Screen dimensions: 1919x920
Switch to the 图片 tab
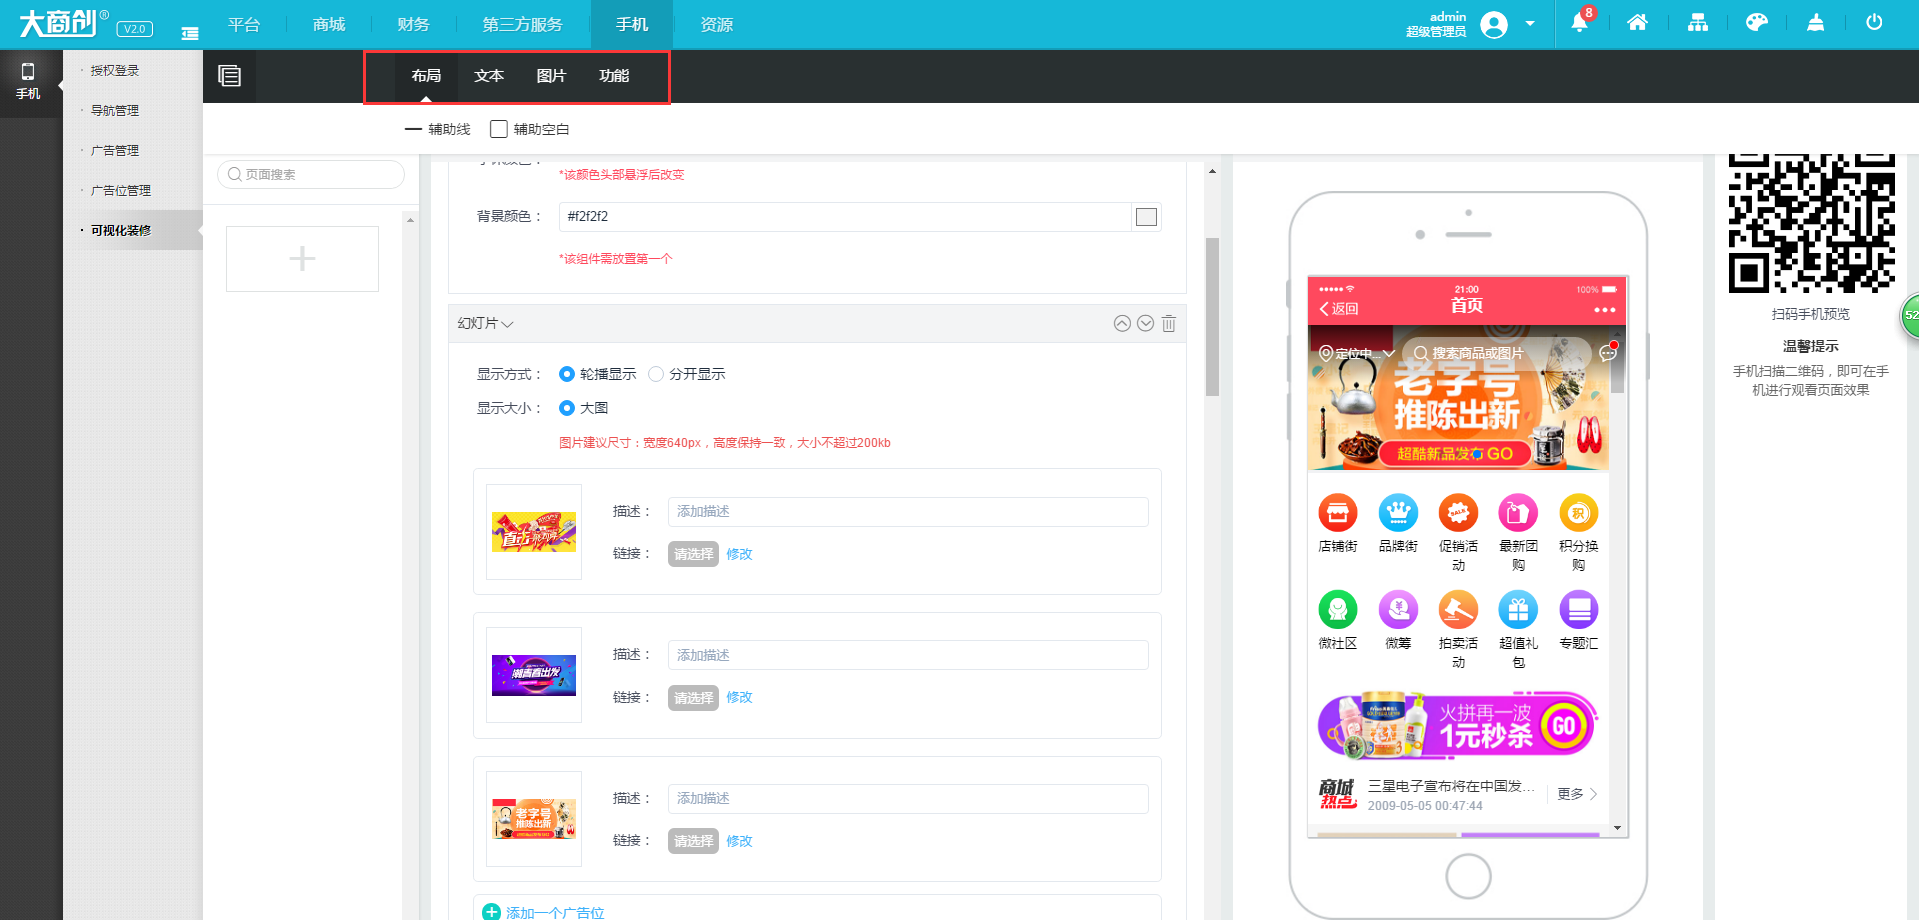[x=551, y=76]
